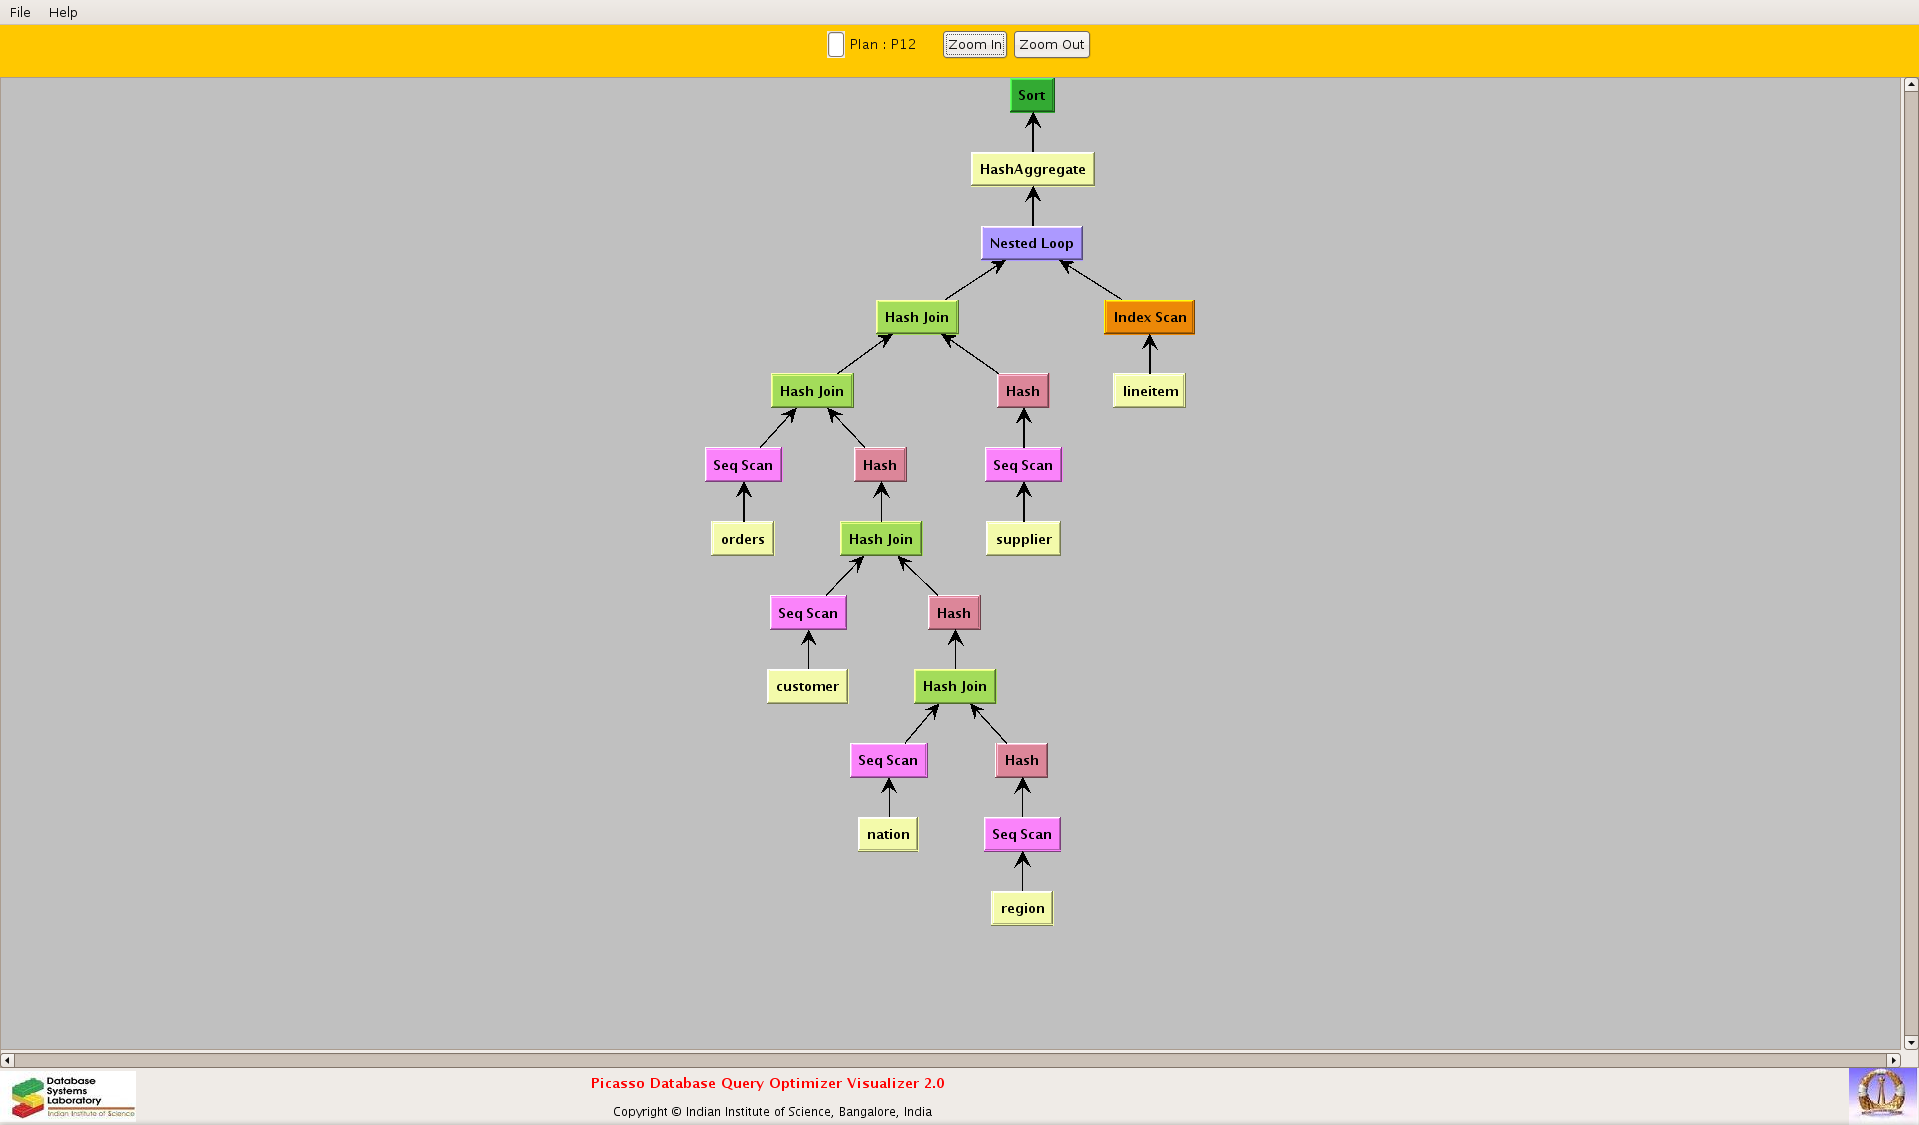Select the customer table node

click(807, 686)
